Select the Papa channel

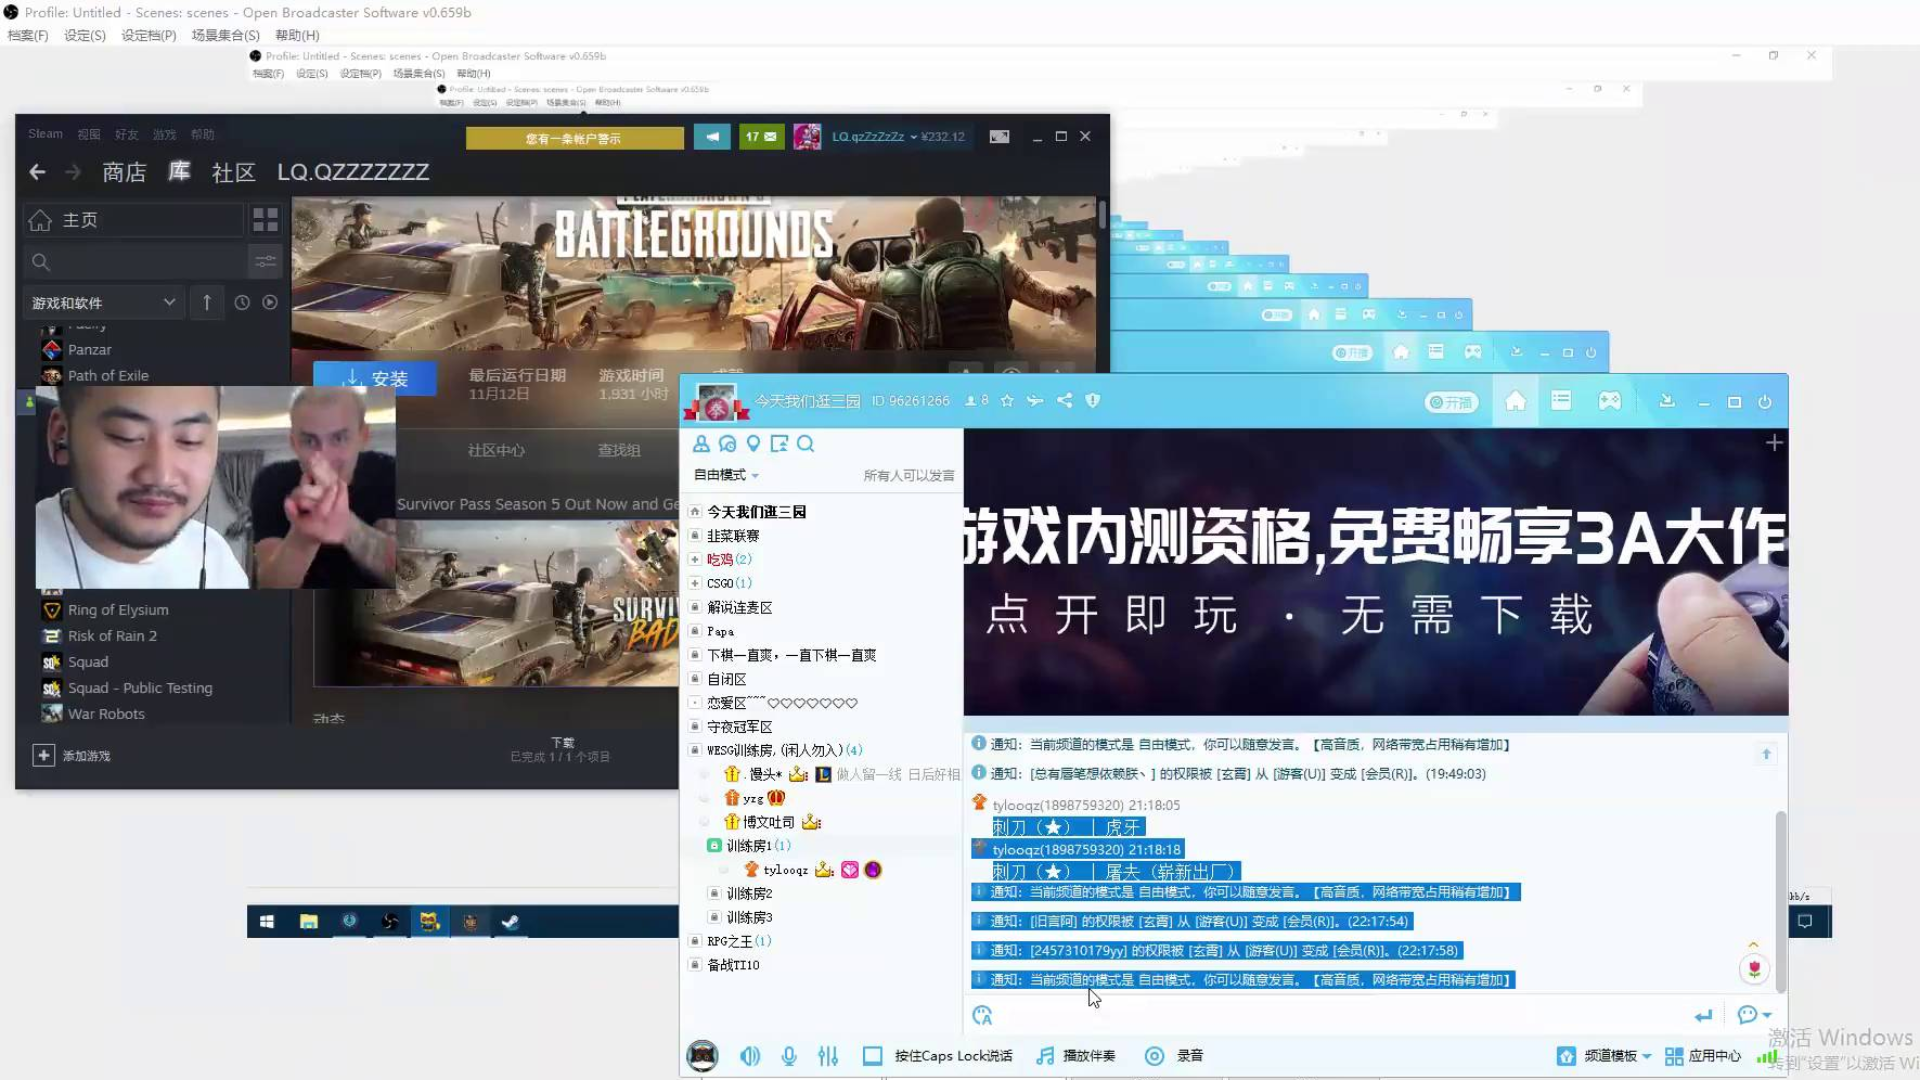coord(720,632)
